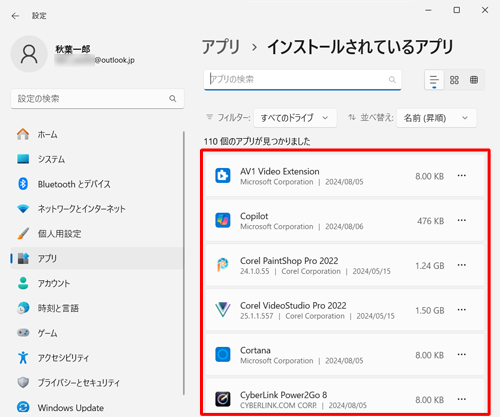
Task: Click the 2024/08/06 install date
Action: pos(344,227)
